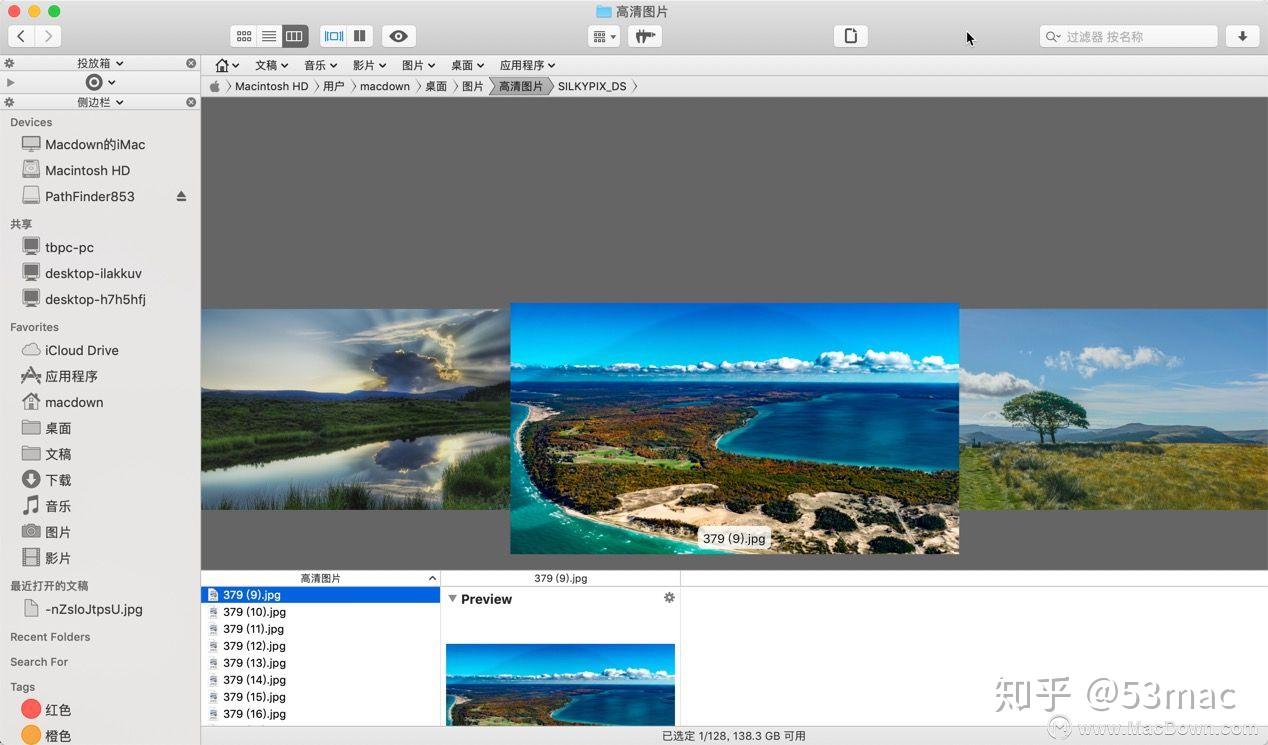The height and width of the screenshot is (745, 1268).
Task: Collapse the Preview disclosure triangle
Action: click(452, 599)
